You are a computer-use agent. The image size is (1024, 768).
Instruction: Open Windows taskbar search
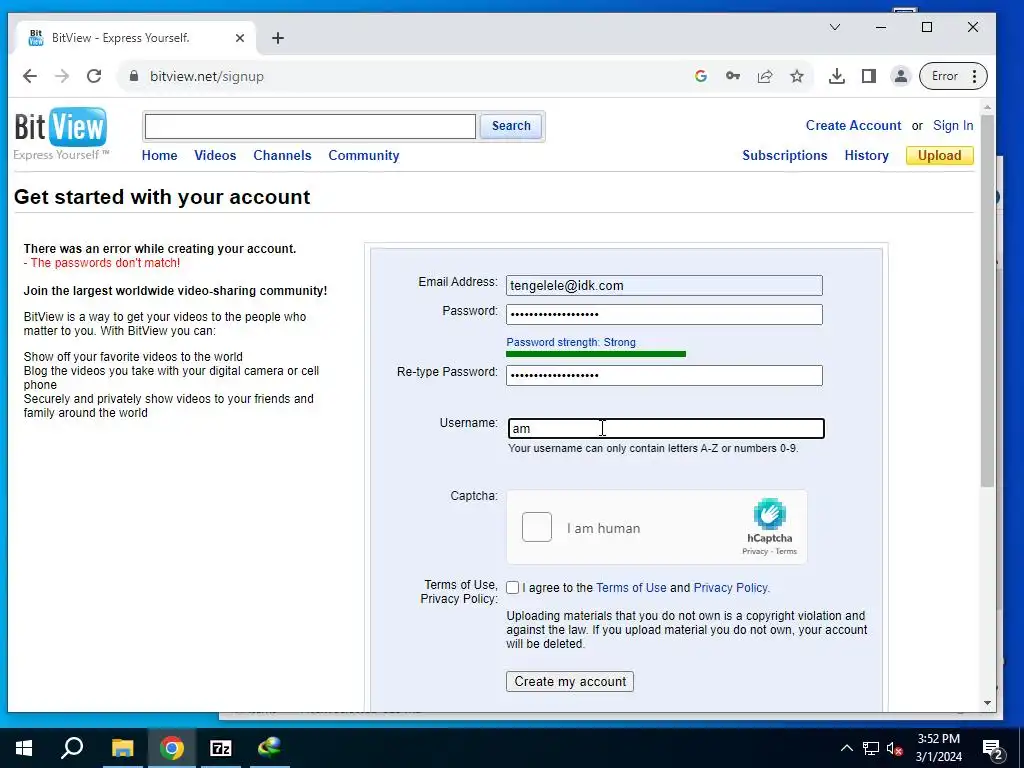(72, 748)
